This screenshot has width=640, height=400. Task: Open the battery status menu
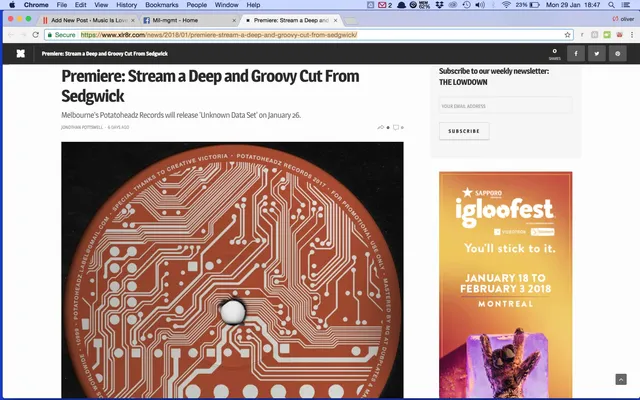[528, 5]
